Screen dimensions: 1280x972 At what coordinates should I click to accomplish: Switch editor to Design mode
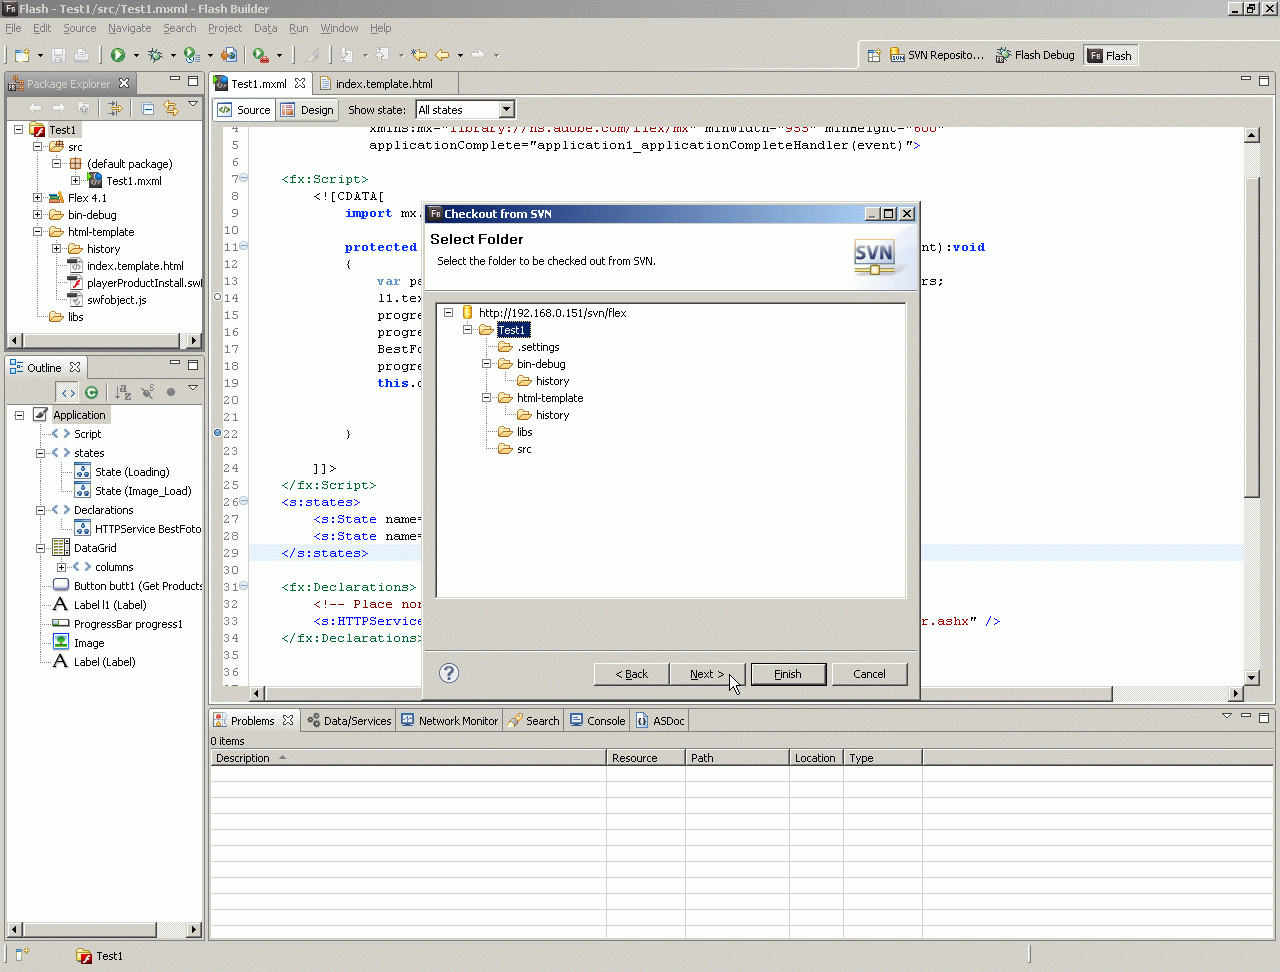click(x=308, y=110)
